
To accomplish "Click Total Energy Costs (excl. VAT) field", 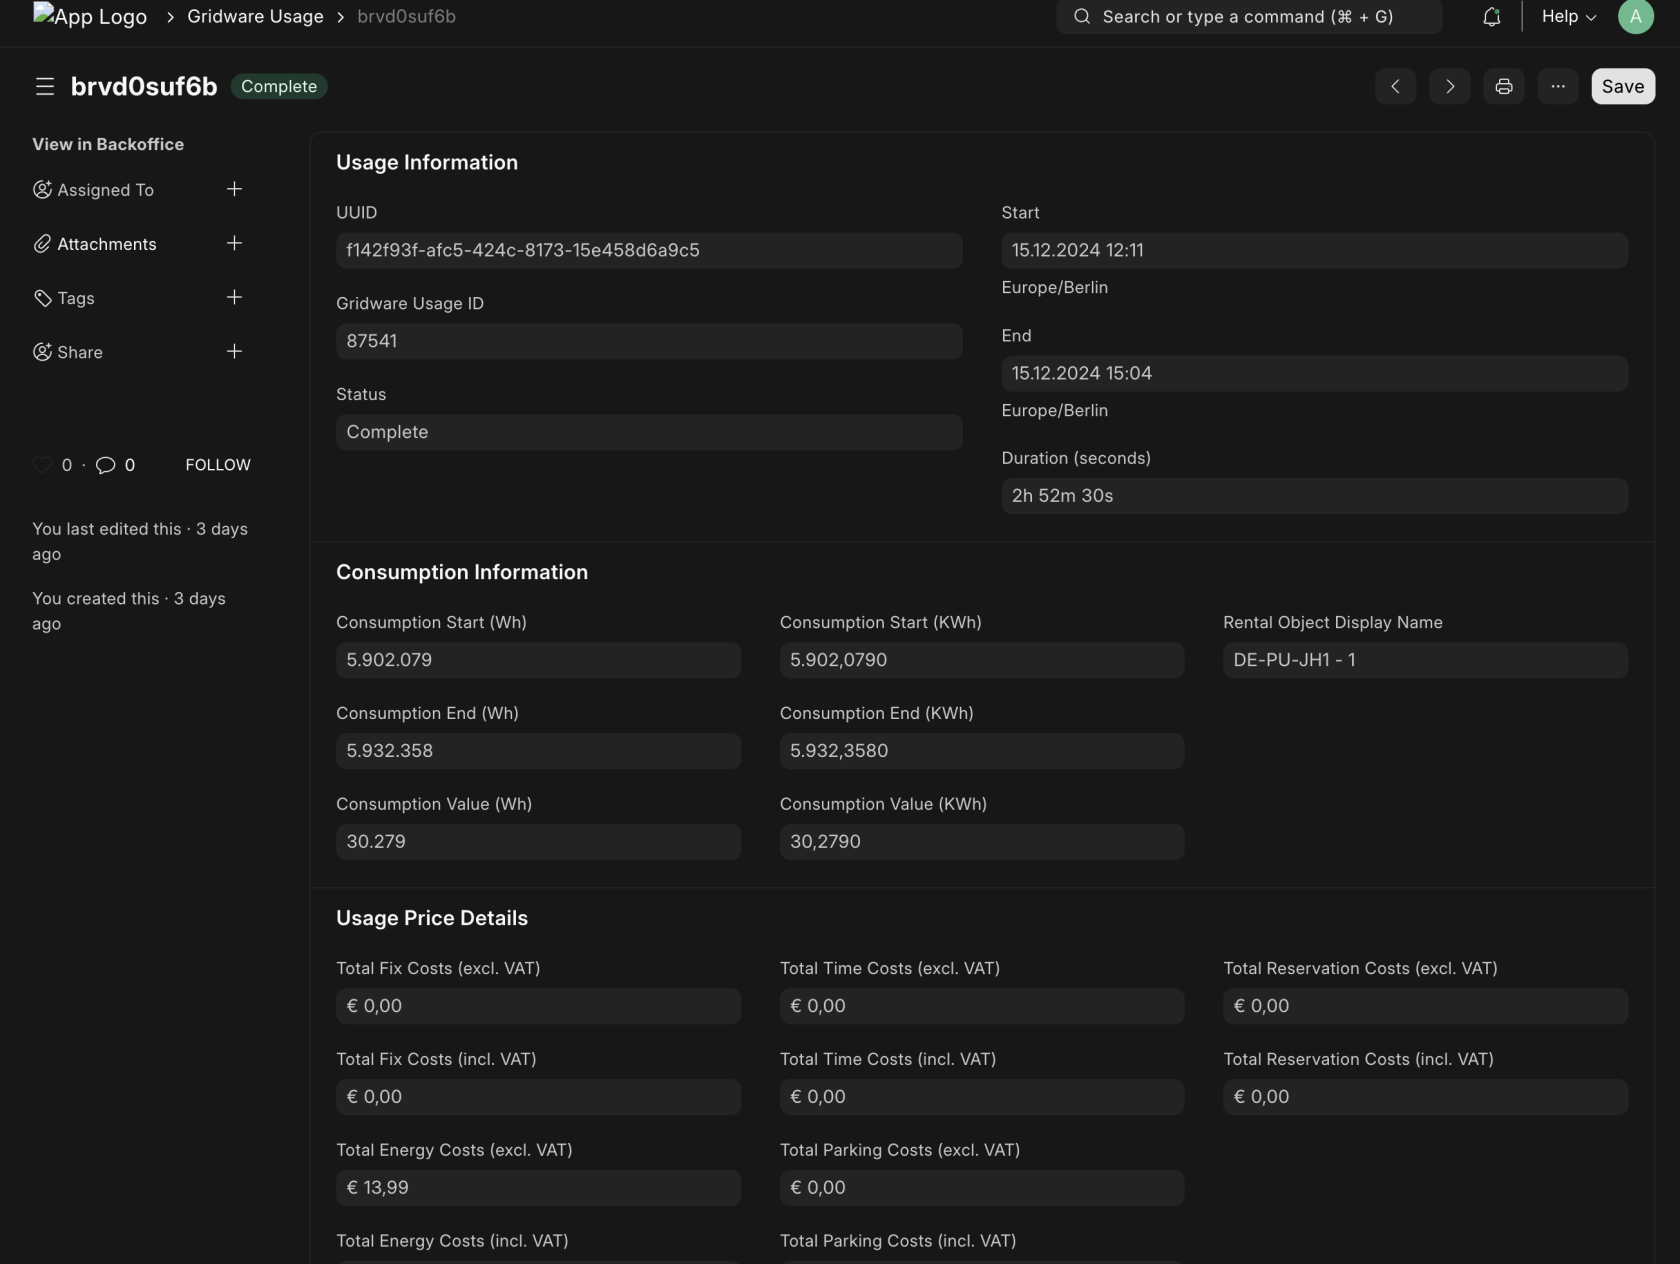I will coord(538,1188).
